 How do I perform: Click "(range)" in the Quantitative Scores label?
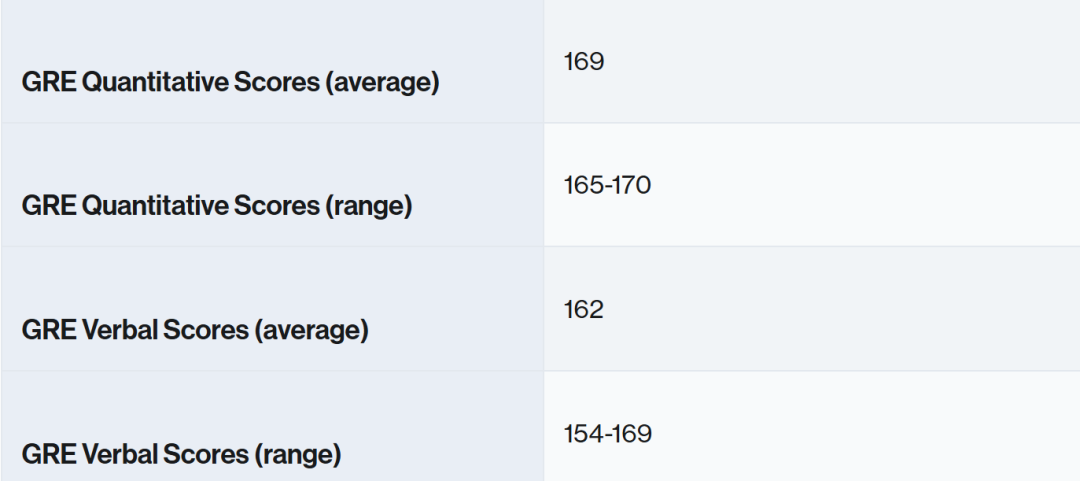pyautogui.click(x=368, y=206)
